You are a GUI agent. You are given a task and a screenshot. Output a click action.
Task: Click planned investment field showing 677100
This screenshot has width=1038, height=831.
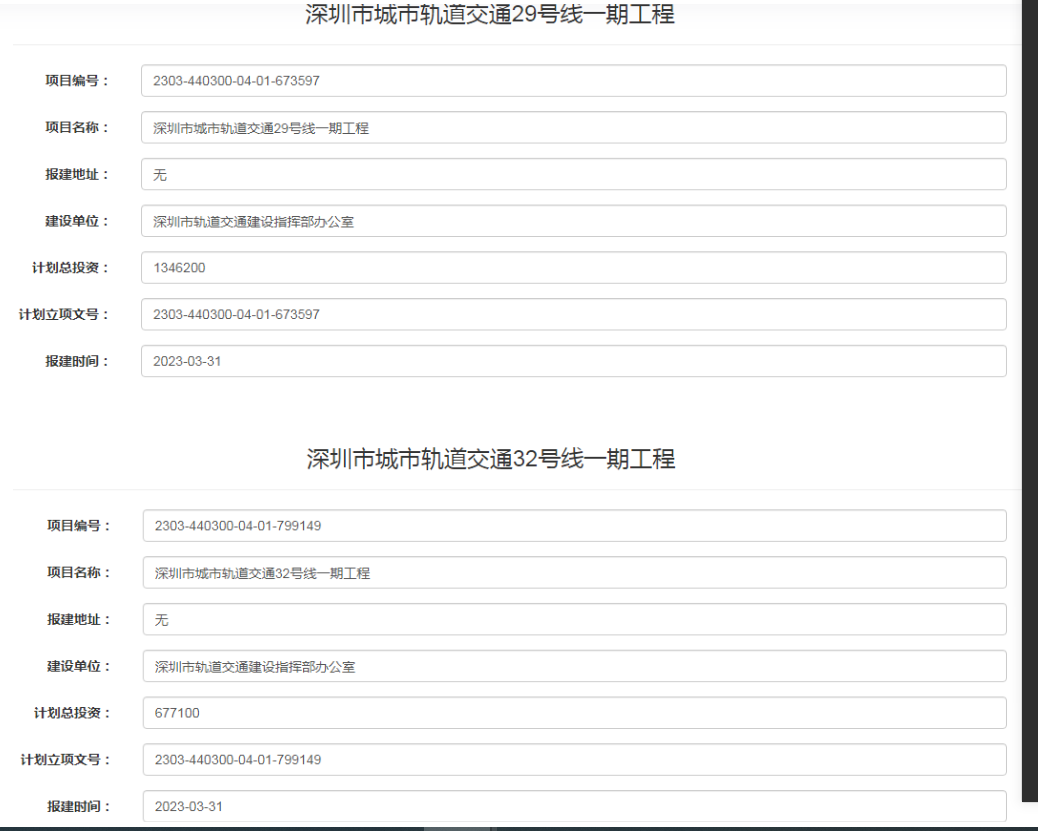(574, 713)
